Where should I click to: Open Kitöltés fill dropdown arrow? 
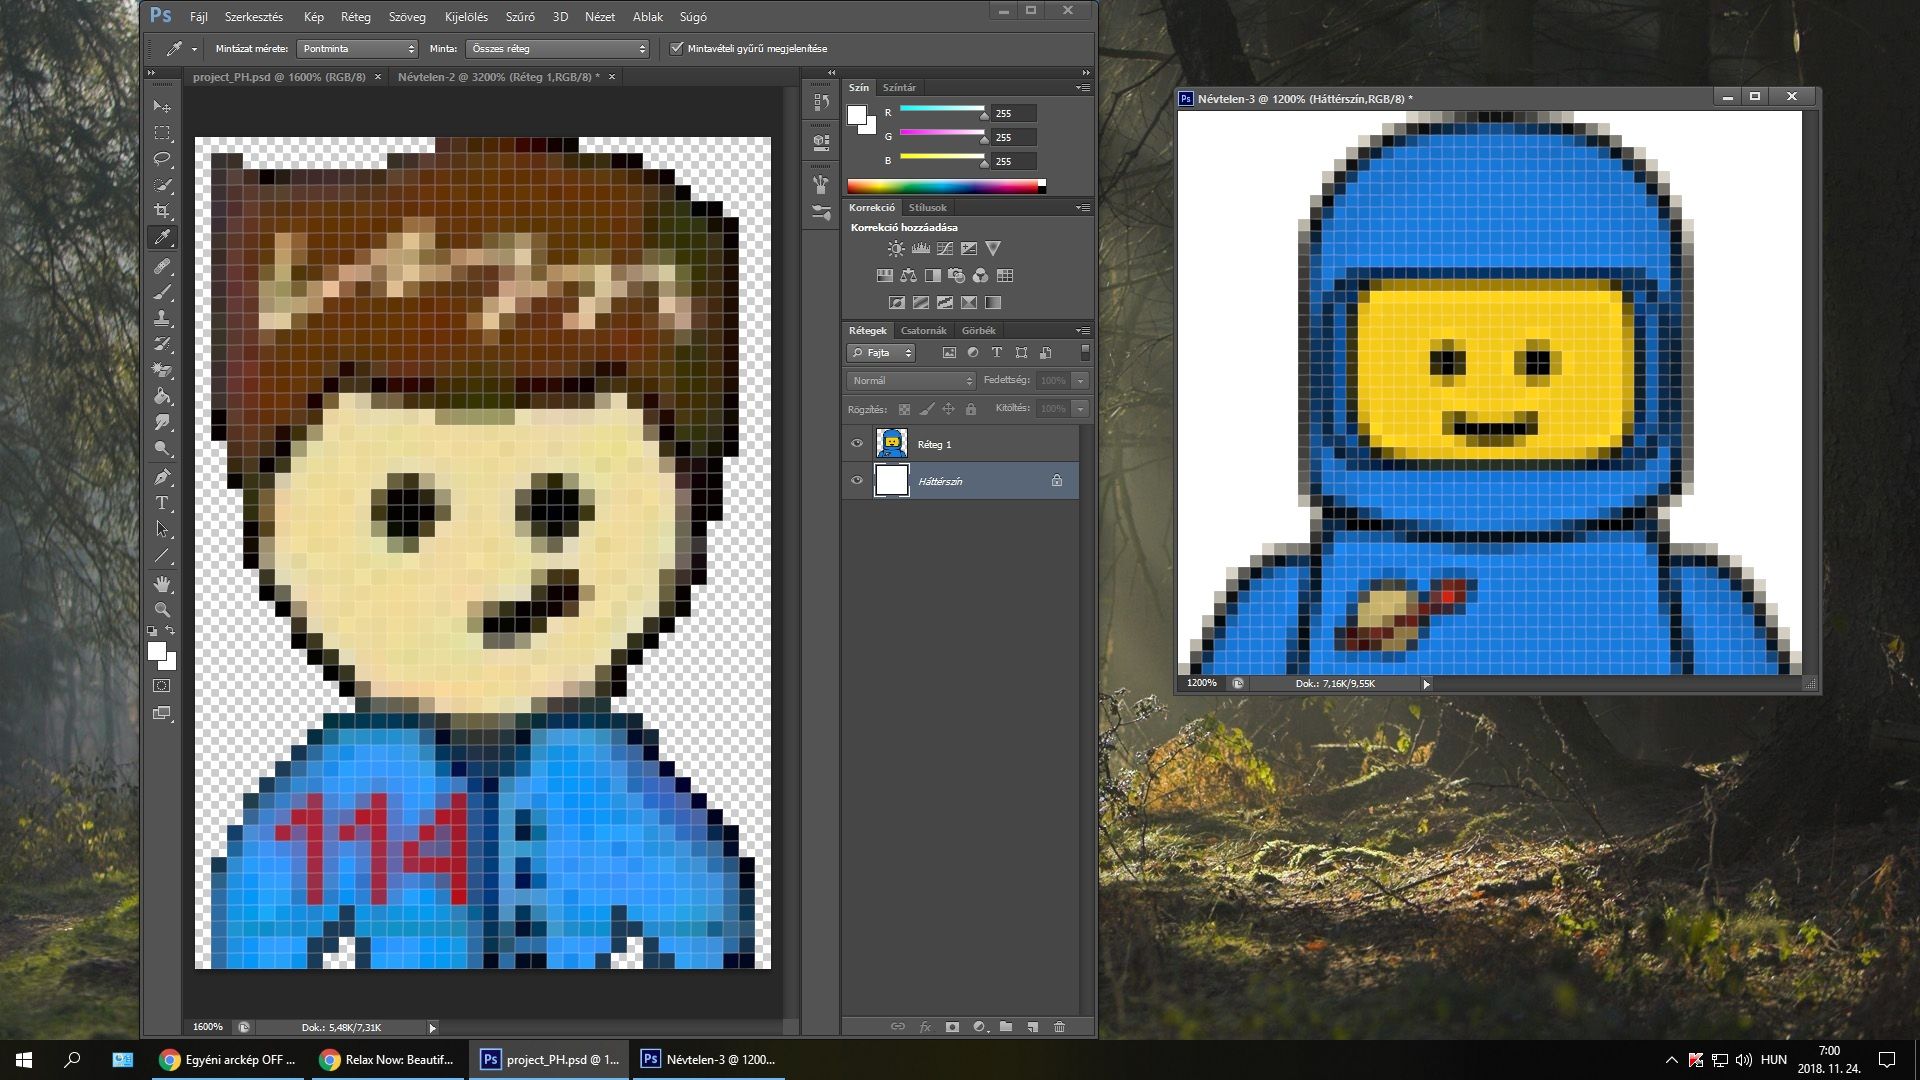point(1080,409)
